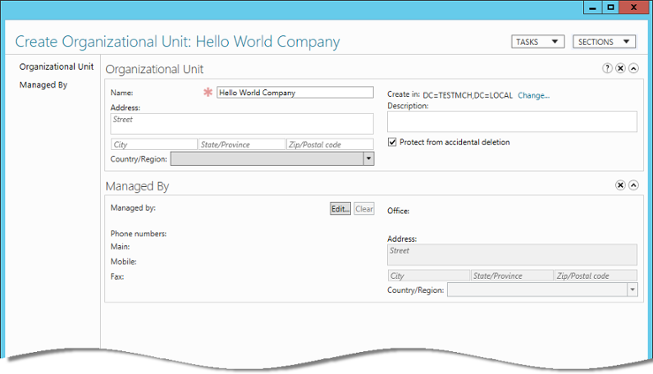The width and height of the screenshot is (653, 374).
Task: Click the Managed By Zip/Postal code field
Action: click(x=596, y=276)
